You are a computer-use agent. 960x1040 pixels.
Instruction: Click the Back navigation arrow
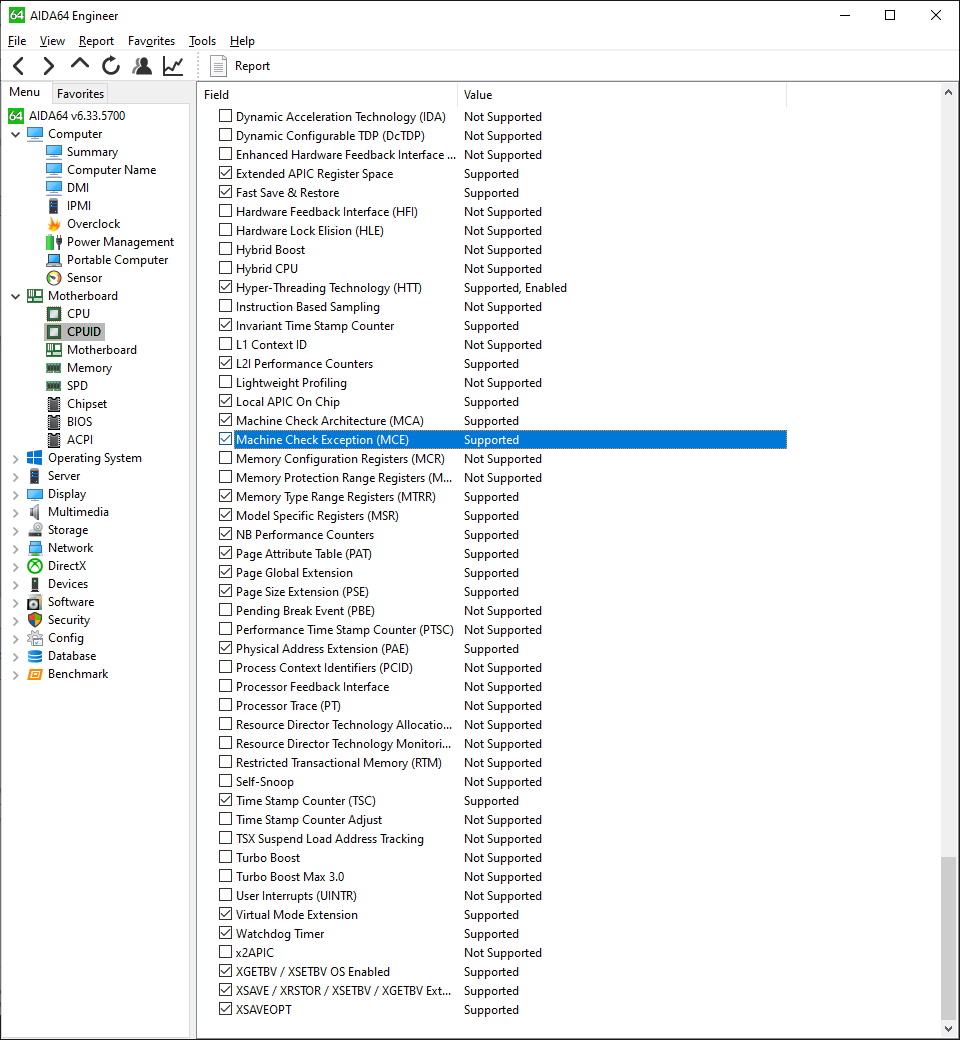tap(19, 66)
